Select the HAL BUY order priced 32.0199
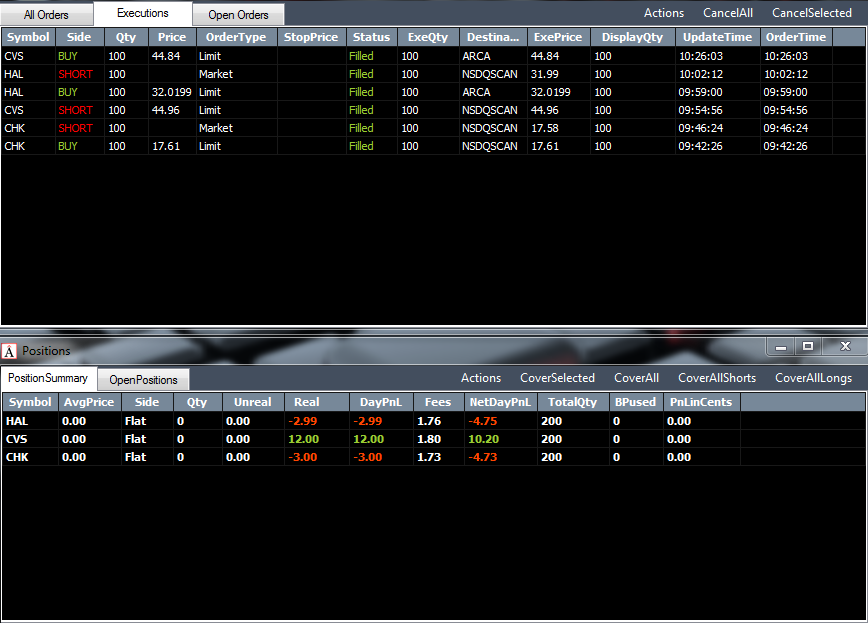The height and width of the screenshot is (623, 868). tap(433, 92)
